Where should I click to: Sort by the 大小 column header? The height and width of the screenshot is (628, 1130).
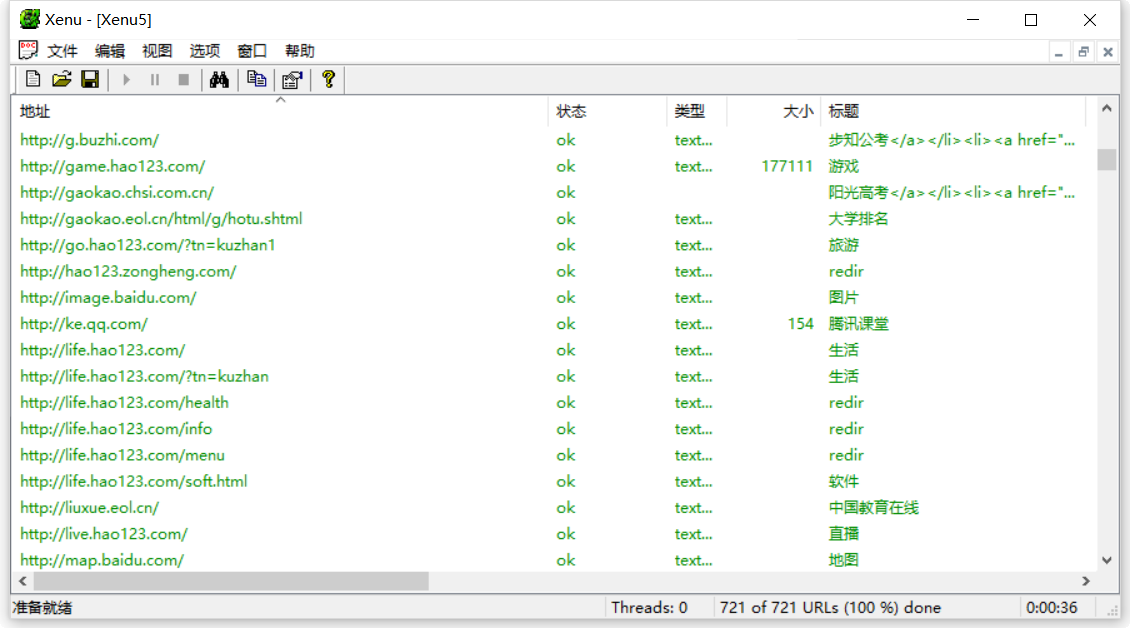(797, 112)
